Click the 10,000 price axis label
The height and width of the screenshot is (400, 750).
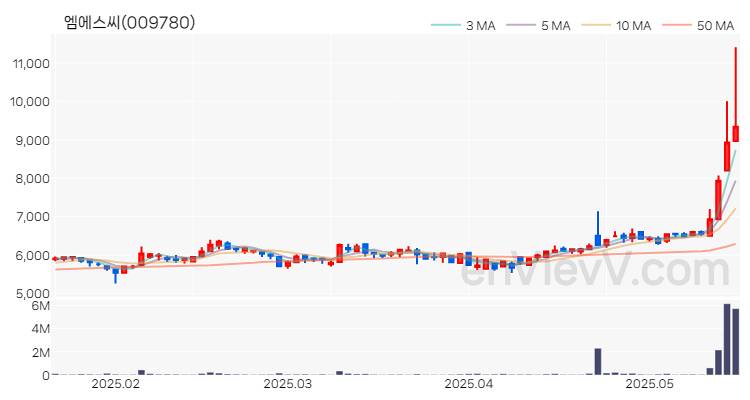click(x=30, y=101)
